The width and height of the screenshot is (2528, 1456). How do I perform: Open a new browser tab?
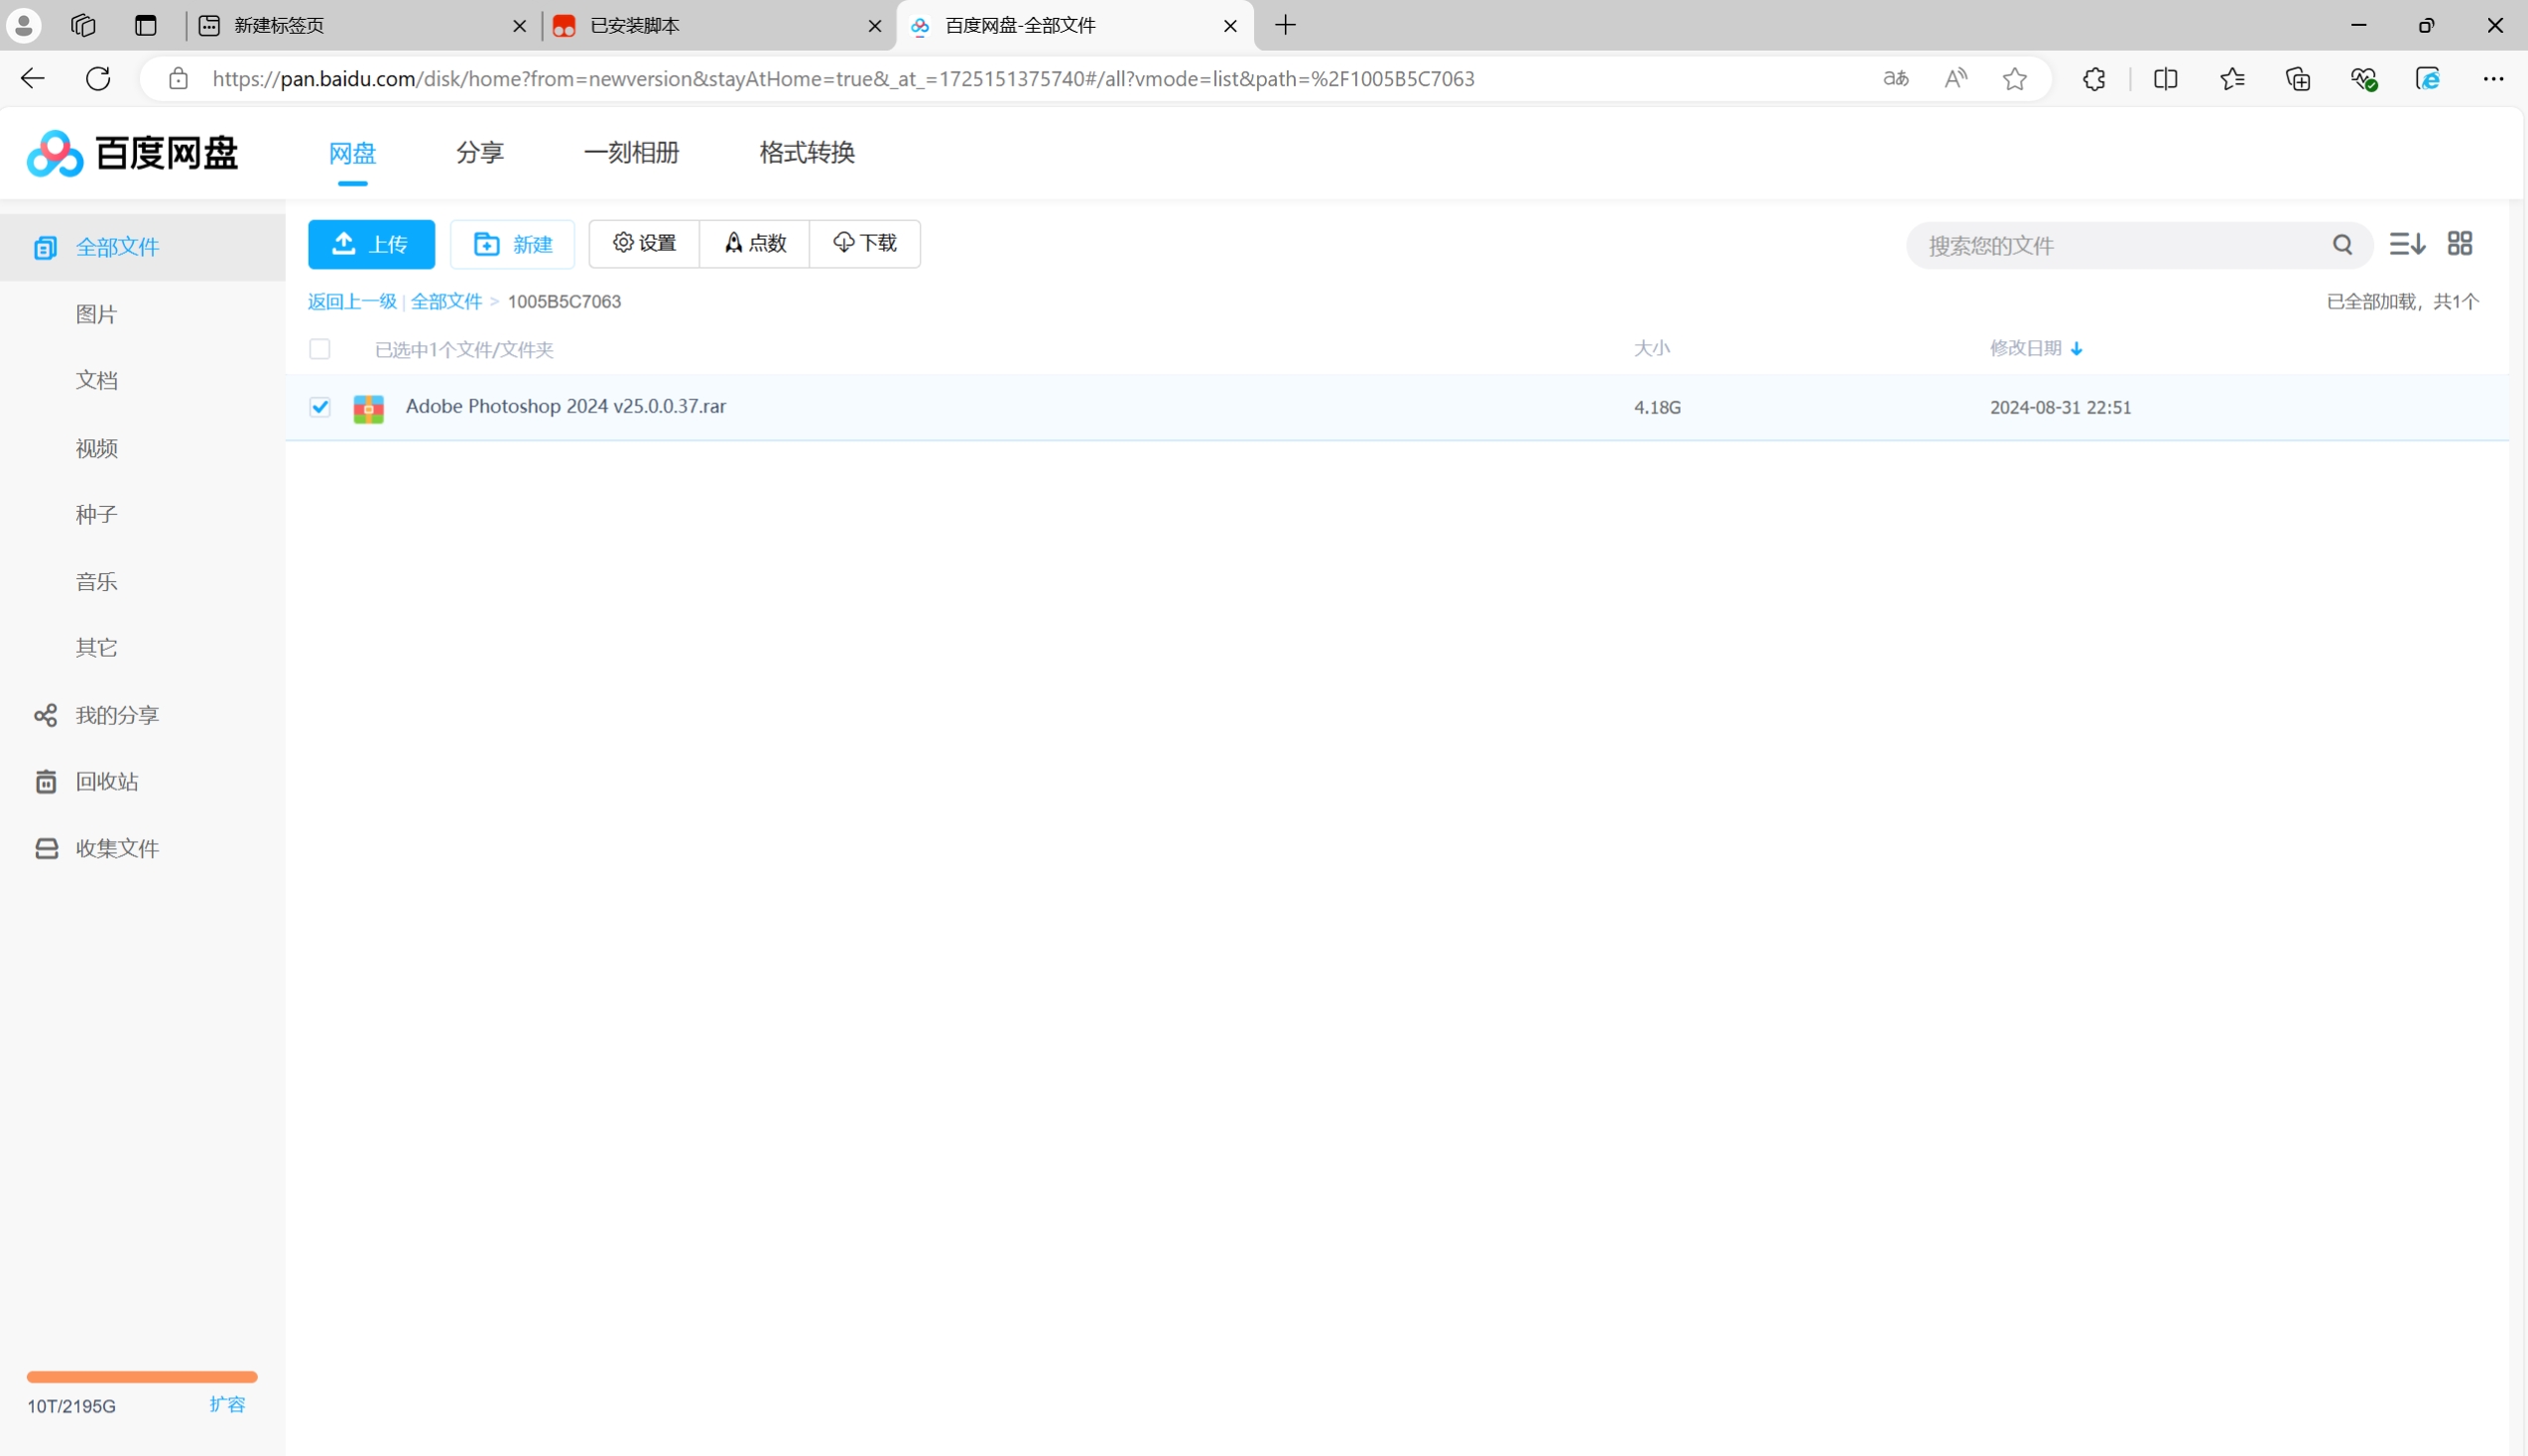(x=1286, y=25)
